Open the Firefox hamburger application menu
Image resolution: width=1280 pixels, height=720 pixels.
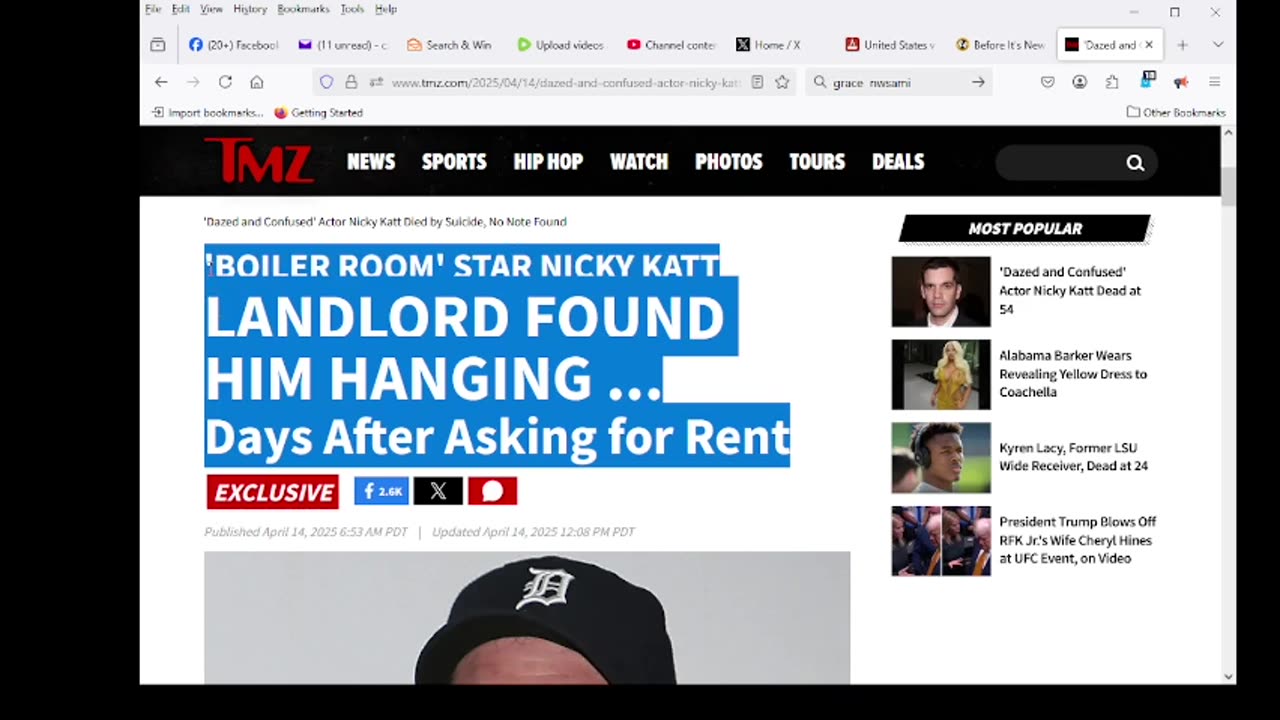pos(1214,82)
